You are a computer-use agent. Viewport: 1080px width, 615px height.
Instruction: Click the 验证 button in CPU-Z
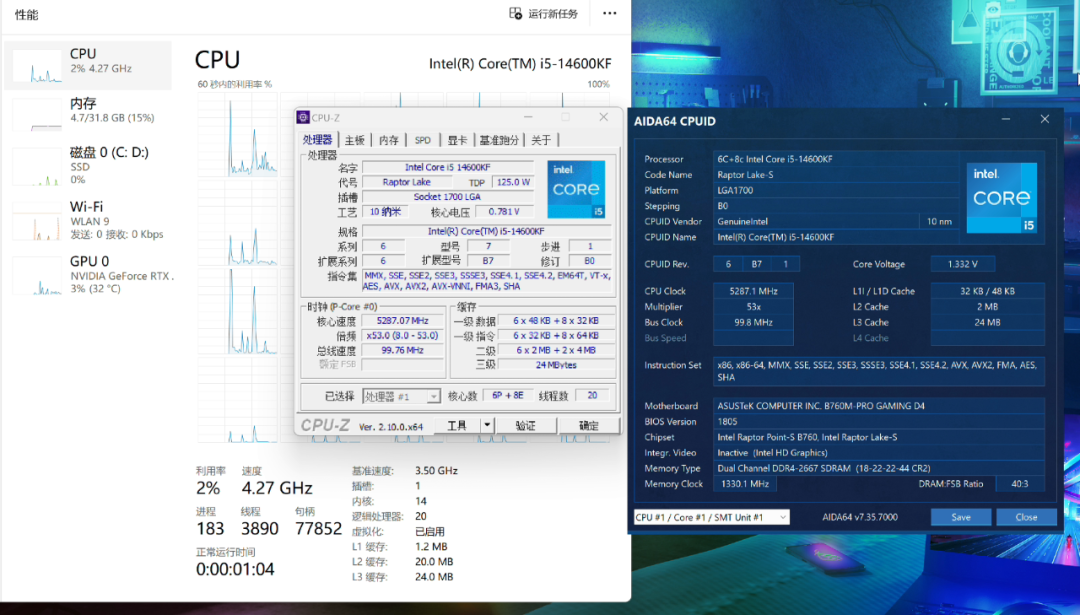[x=526, y=426]
